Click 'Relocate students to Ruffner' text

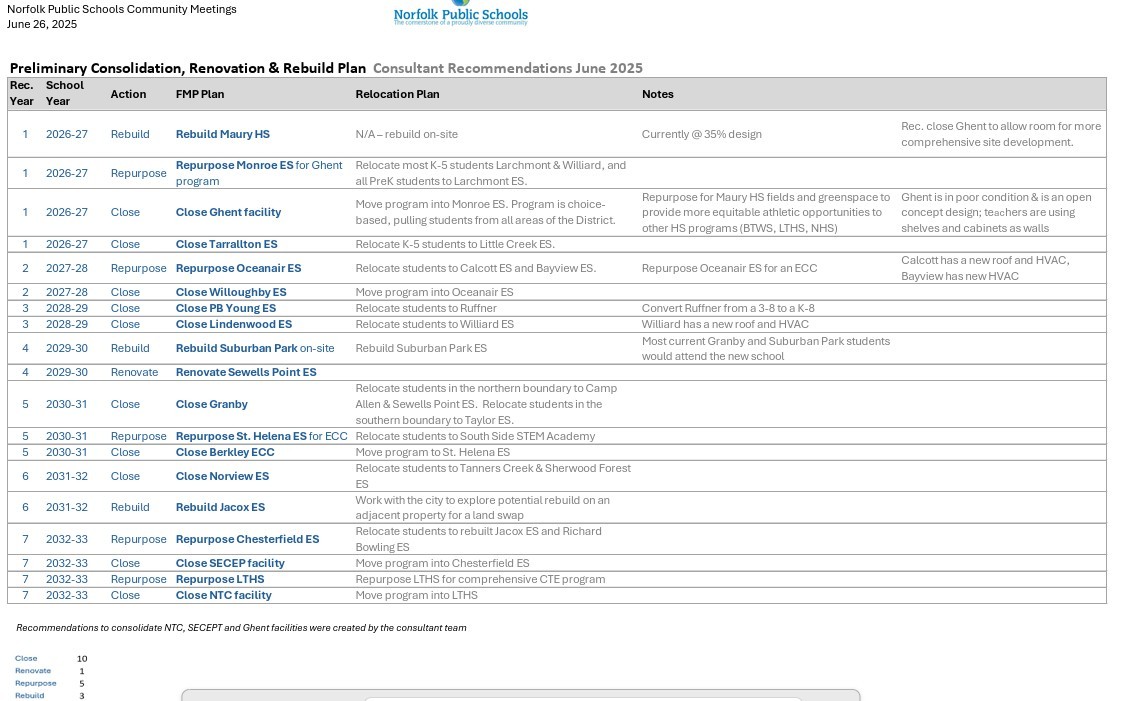(426, 308)
